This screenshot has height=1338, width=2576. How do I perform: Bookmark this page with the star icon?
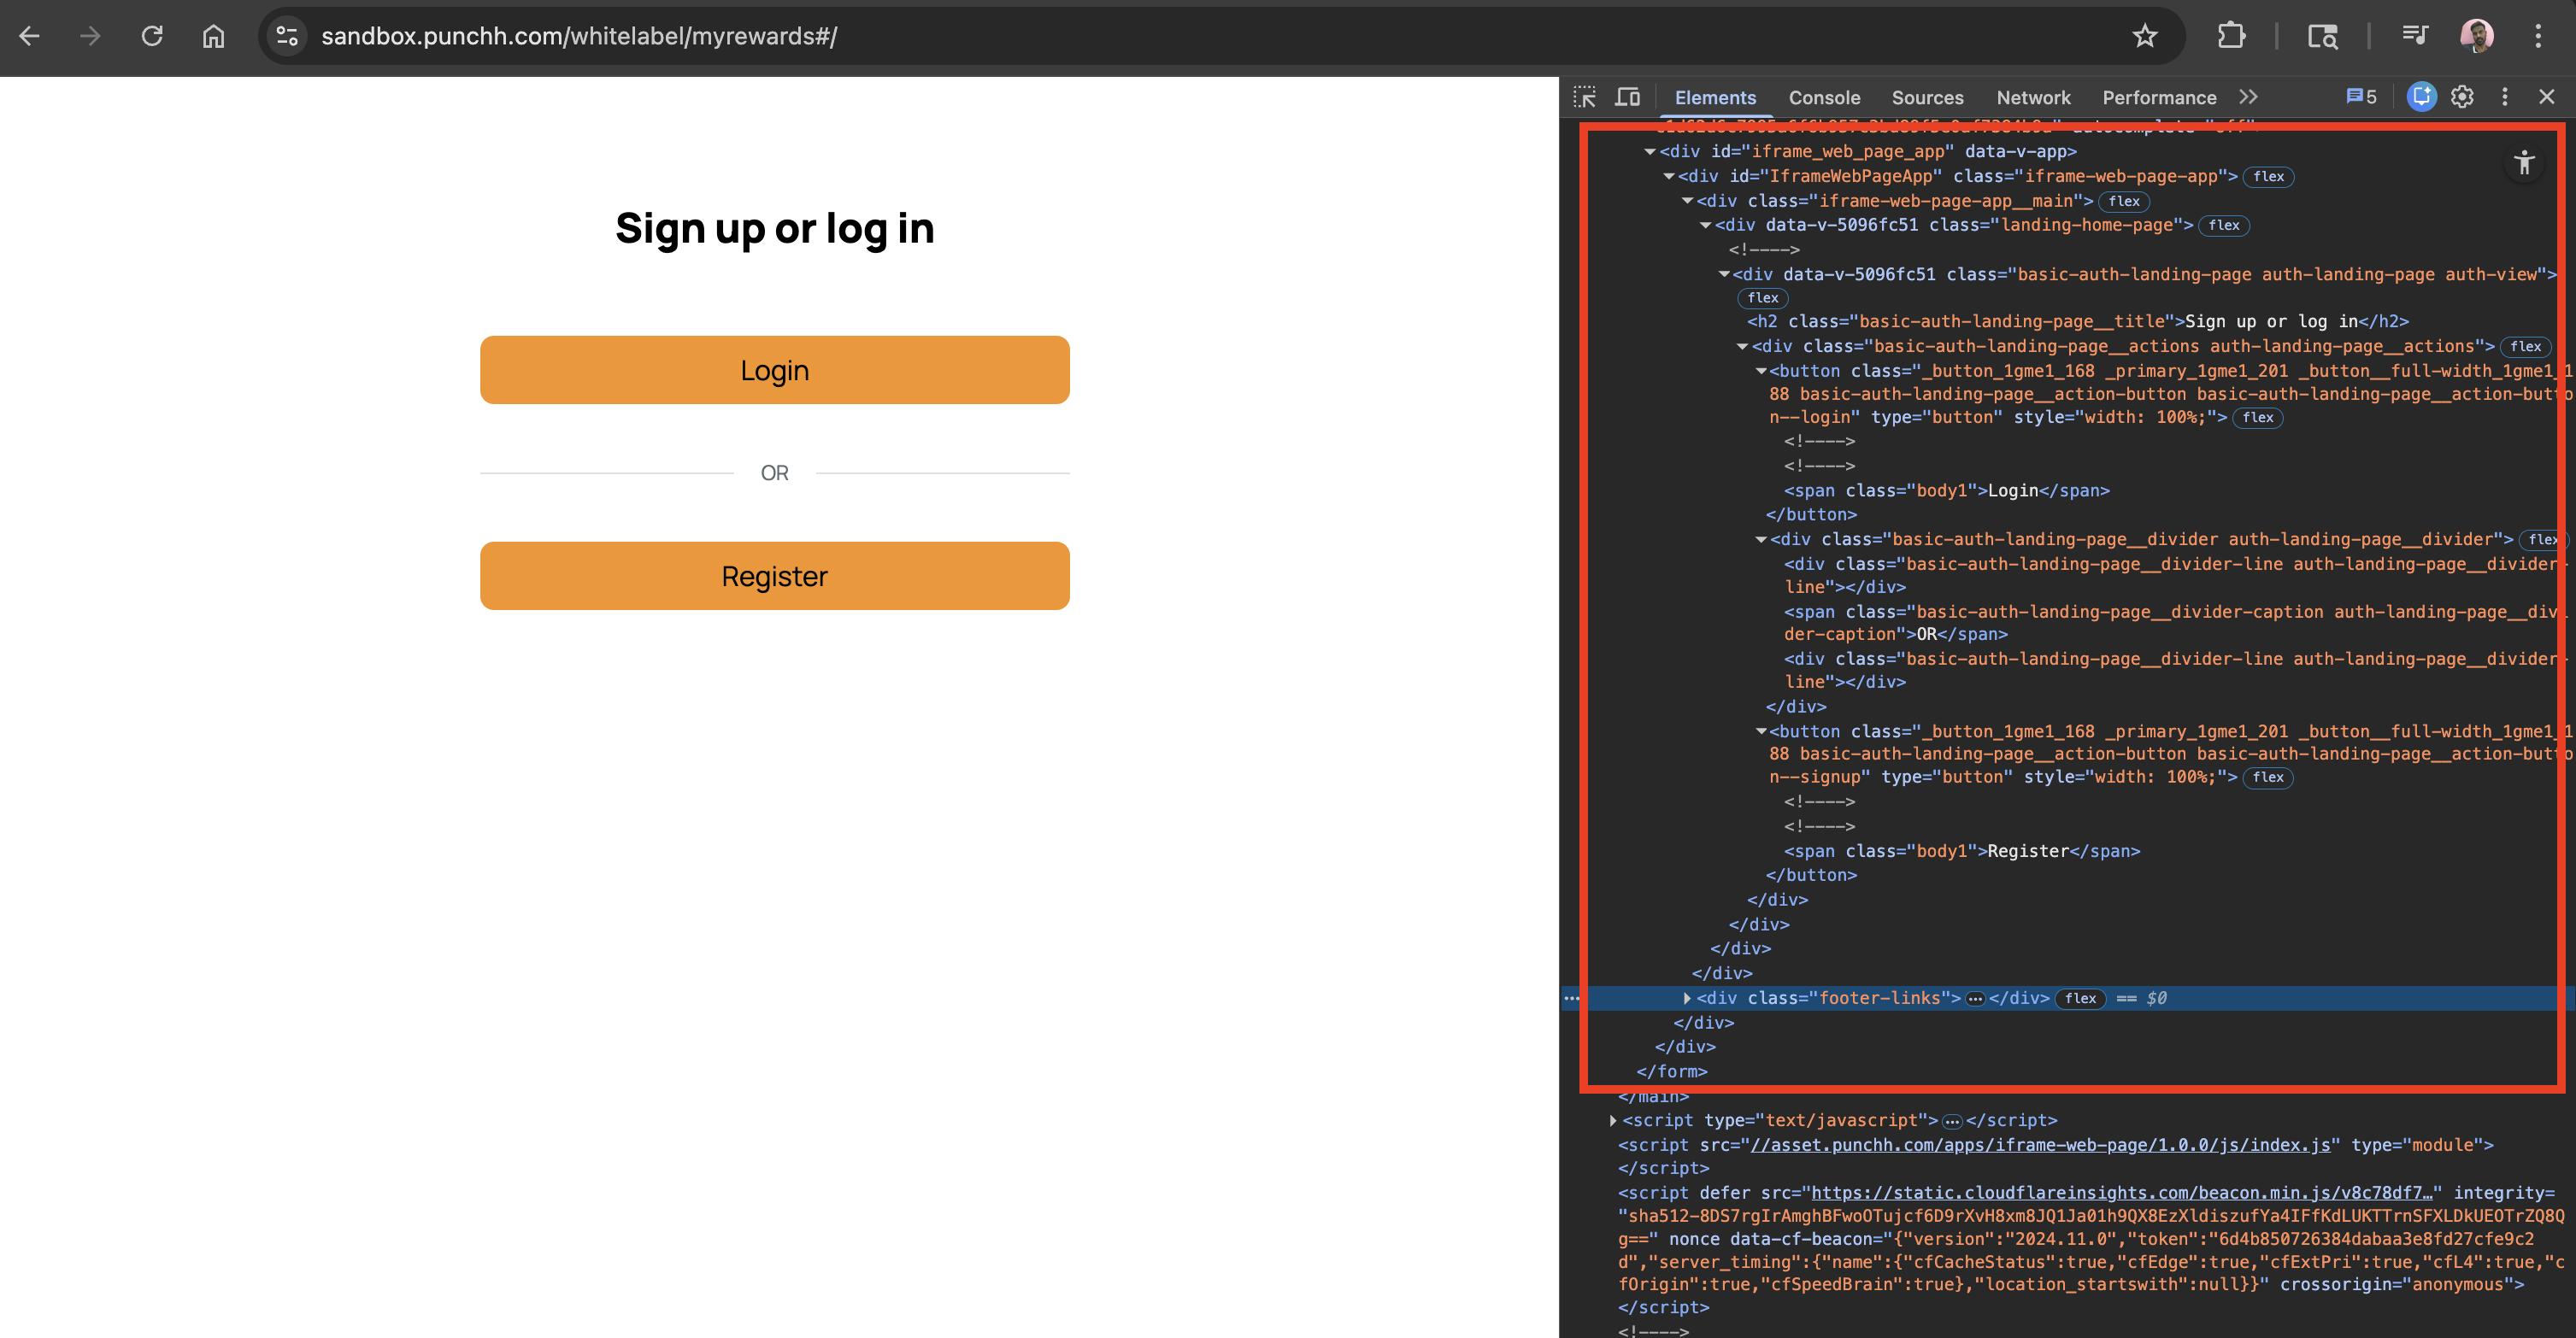[2144, 37]
